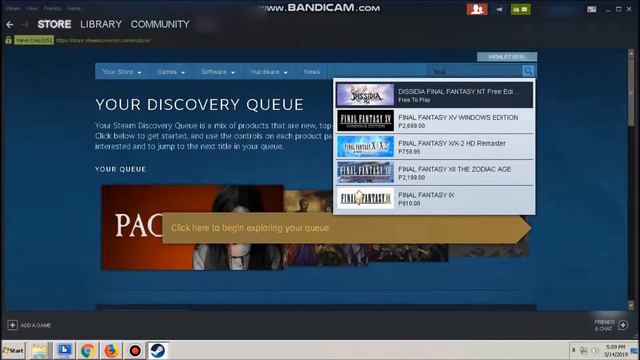Viewport: 640px width, 360px height.
Task: Click the volume tray icon
Action: 595,351
